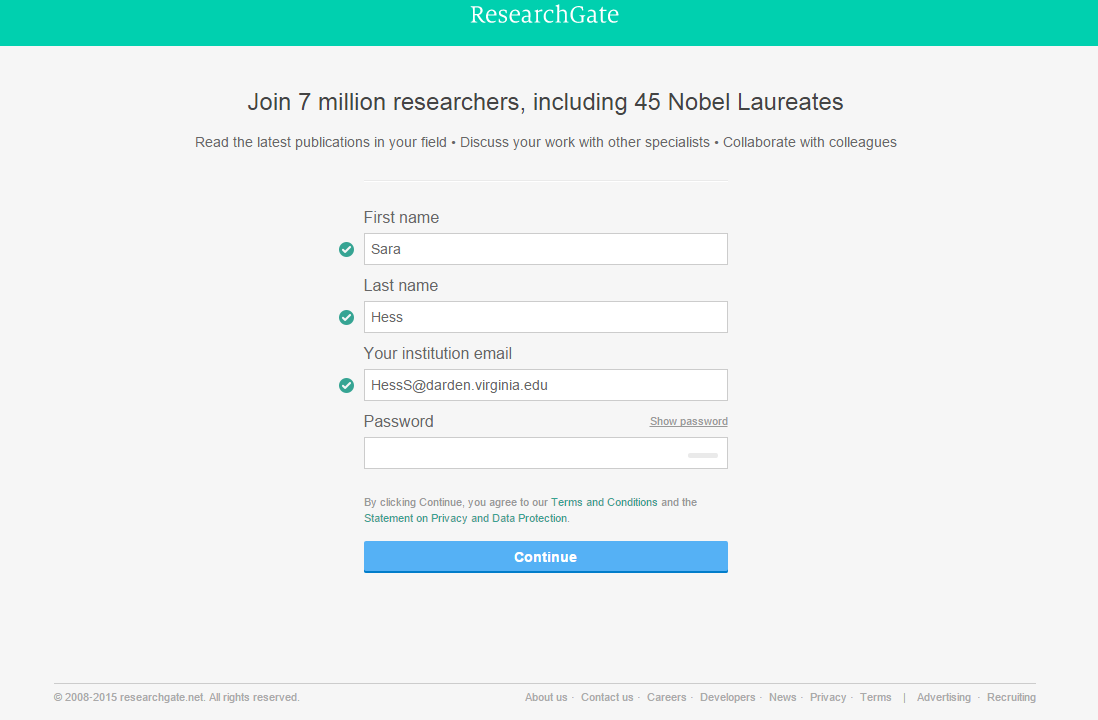
Task: Open Privacy footer link
Action: pos(828,698)
